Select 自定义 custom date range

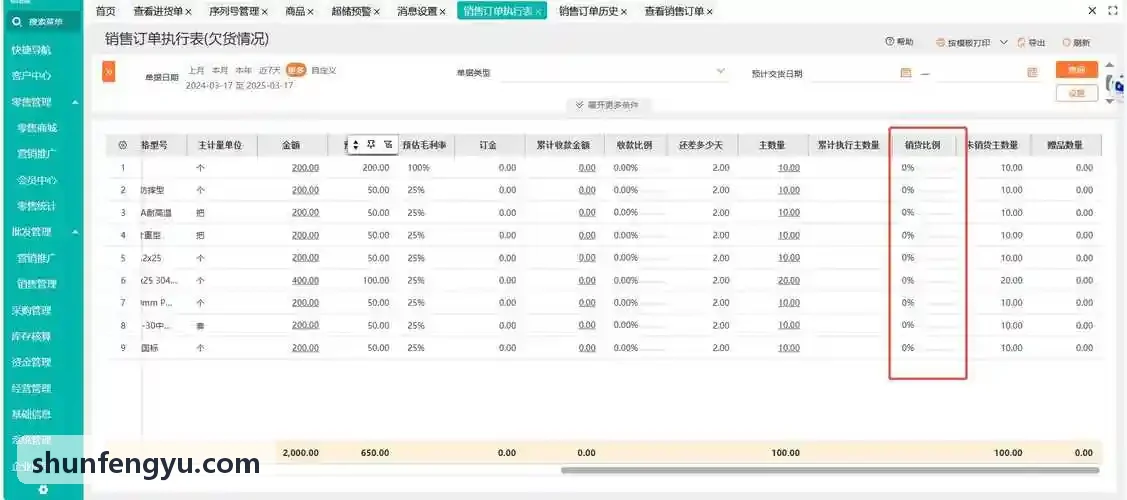pyautogui.click(x=324, y=70)
